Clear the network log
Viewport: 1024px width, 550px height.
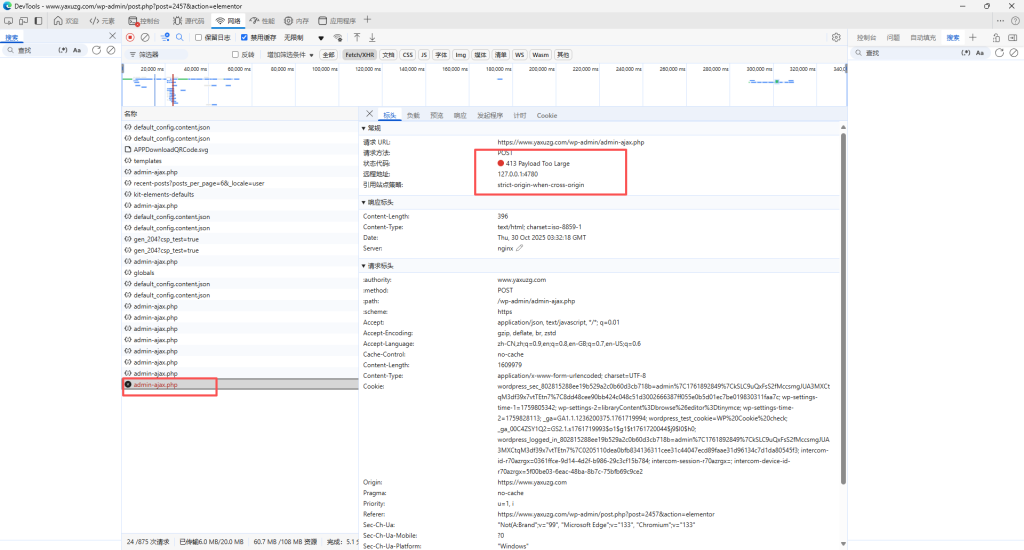(x=145, y=37)
